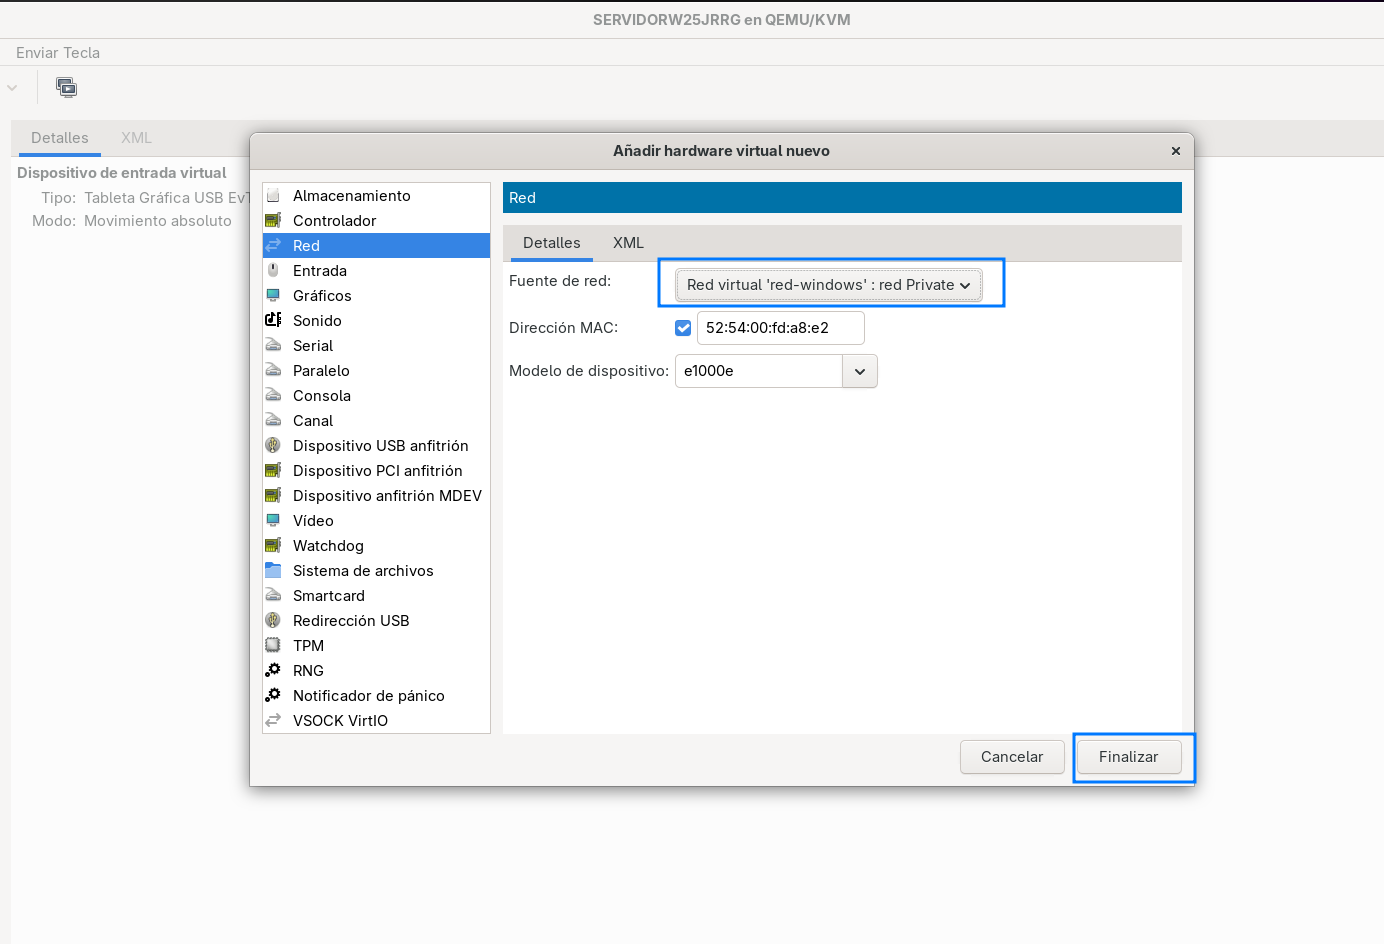The width and height of the screenshot is (1384, 944).
Task: Click the Almacenamiento storage icon
Action: (273, 196)
